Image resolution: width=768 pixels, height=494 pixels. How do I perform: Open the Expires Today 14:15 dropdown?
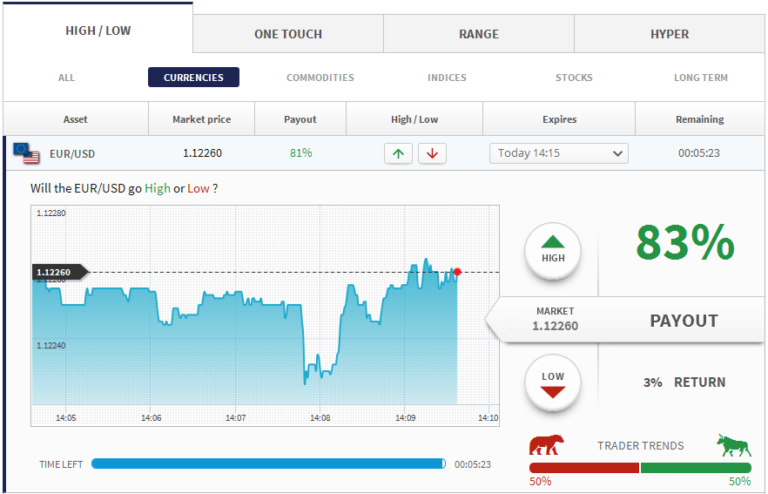coord(558,153)
